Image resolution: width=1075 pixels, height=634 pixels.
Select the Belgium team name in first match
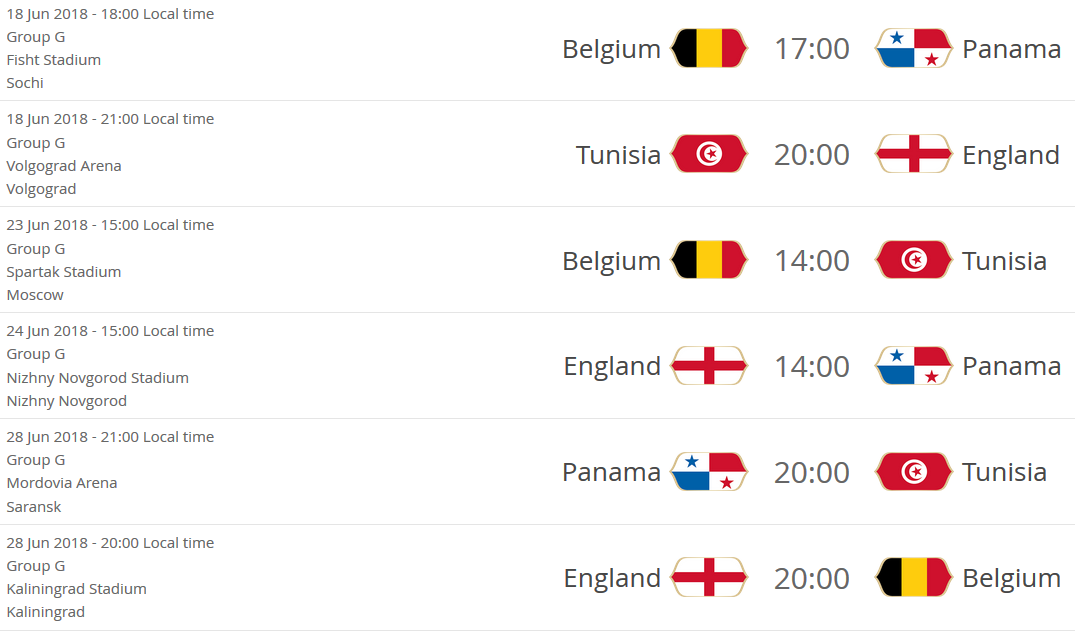[x=612, y=50]
